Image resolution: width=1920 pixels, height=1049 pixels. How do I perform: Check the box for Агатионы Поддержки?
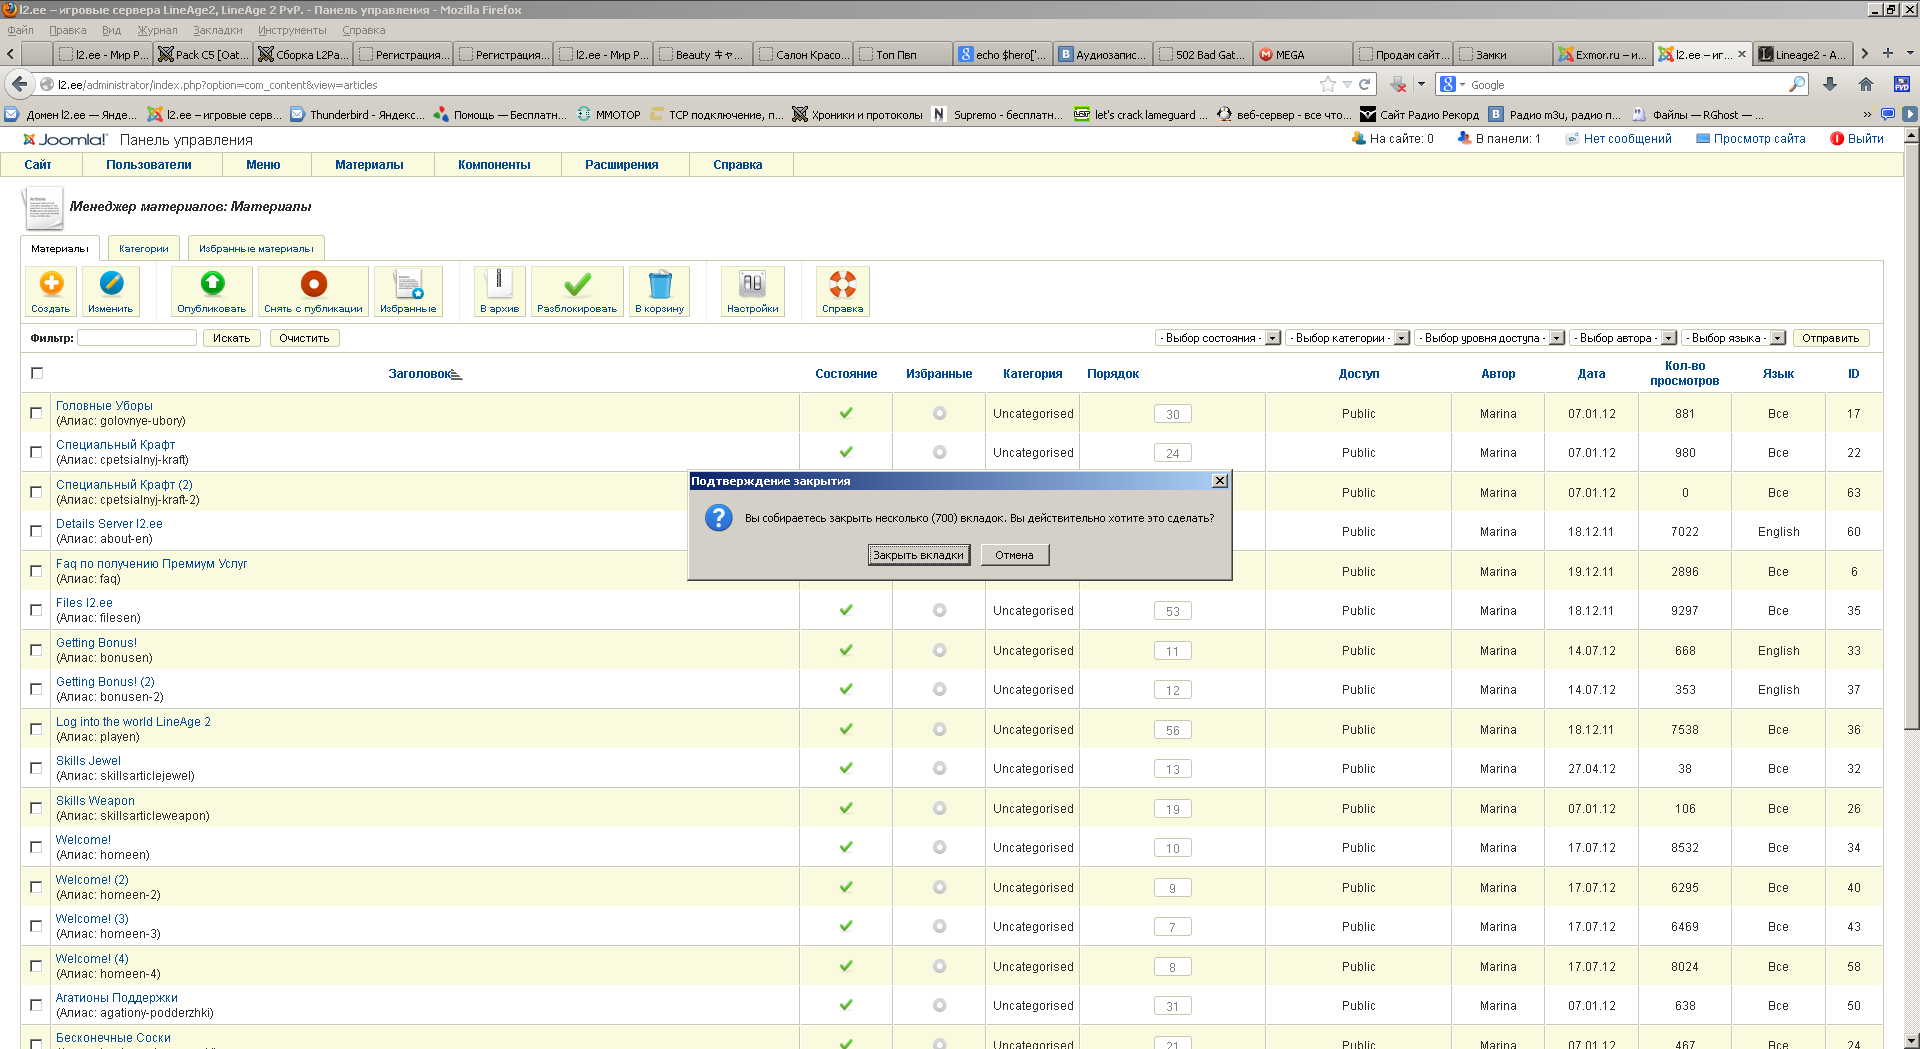[x=36, y=1005]
